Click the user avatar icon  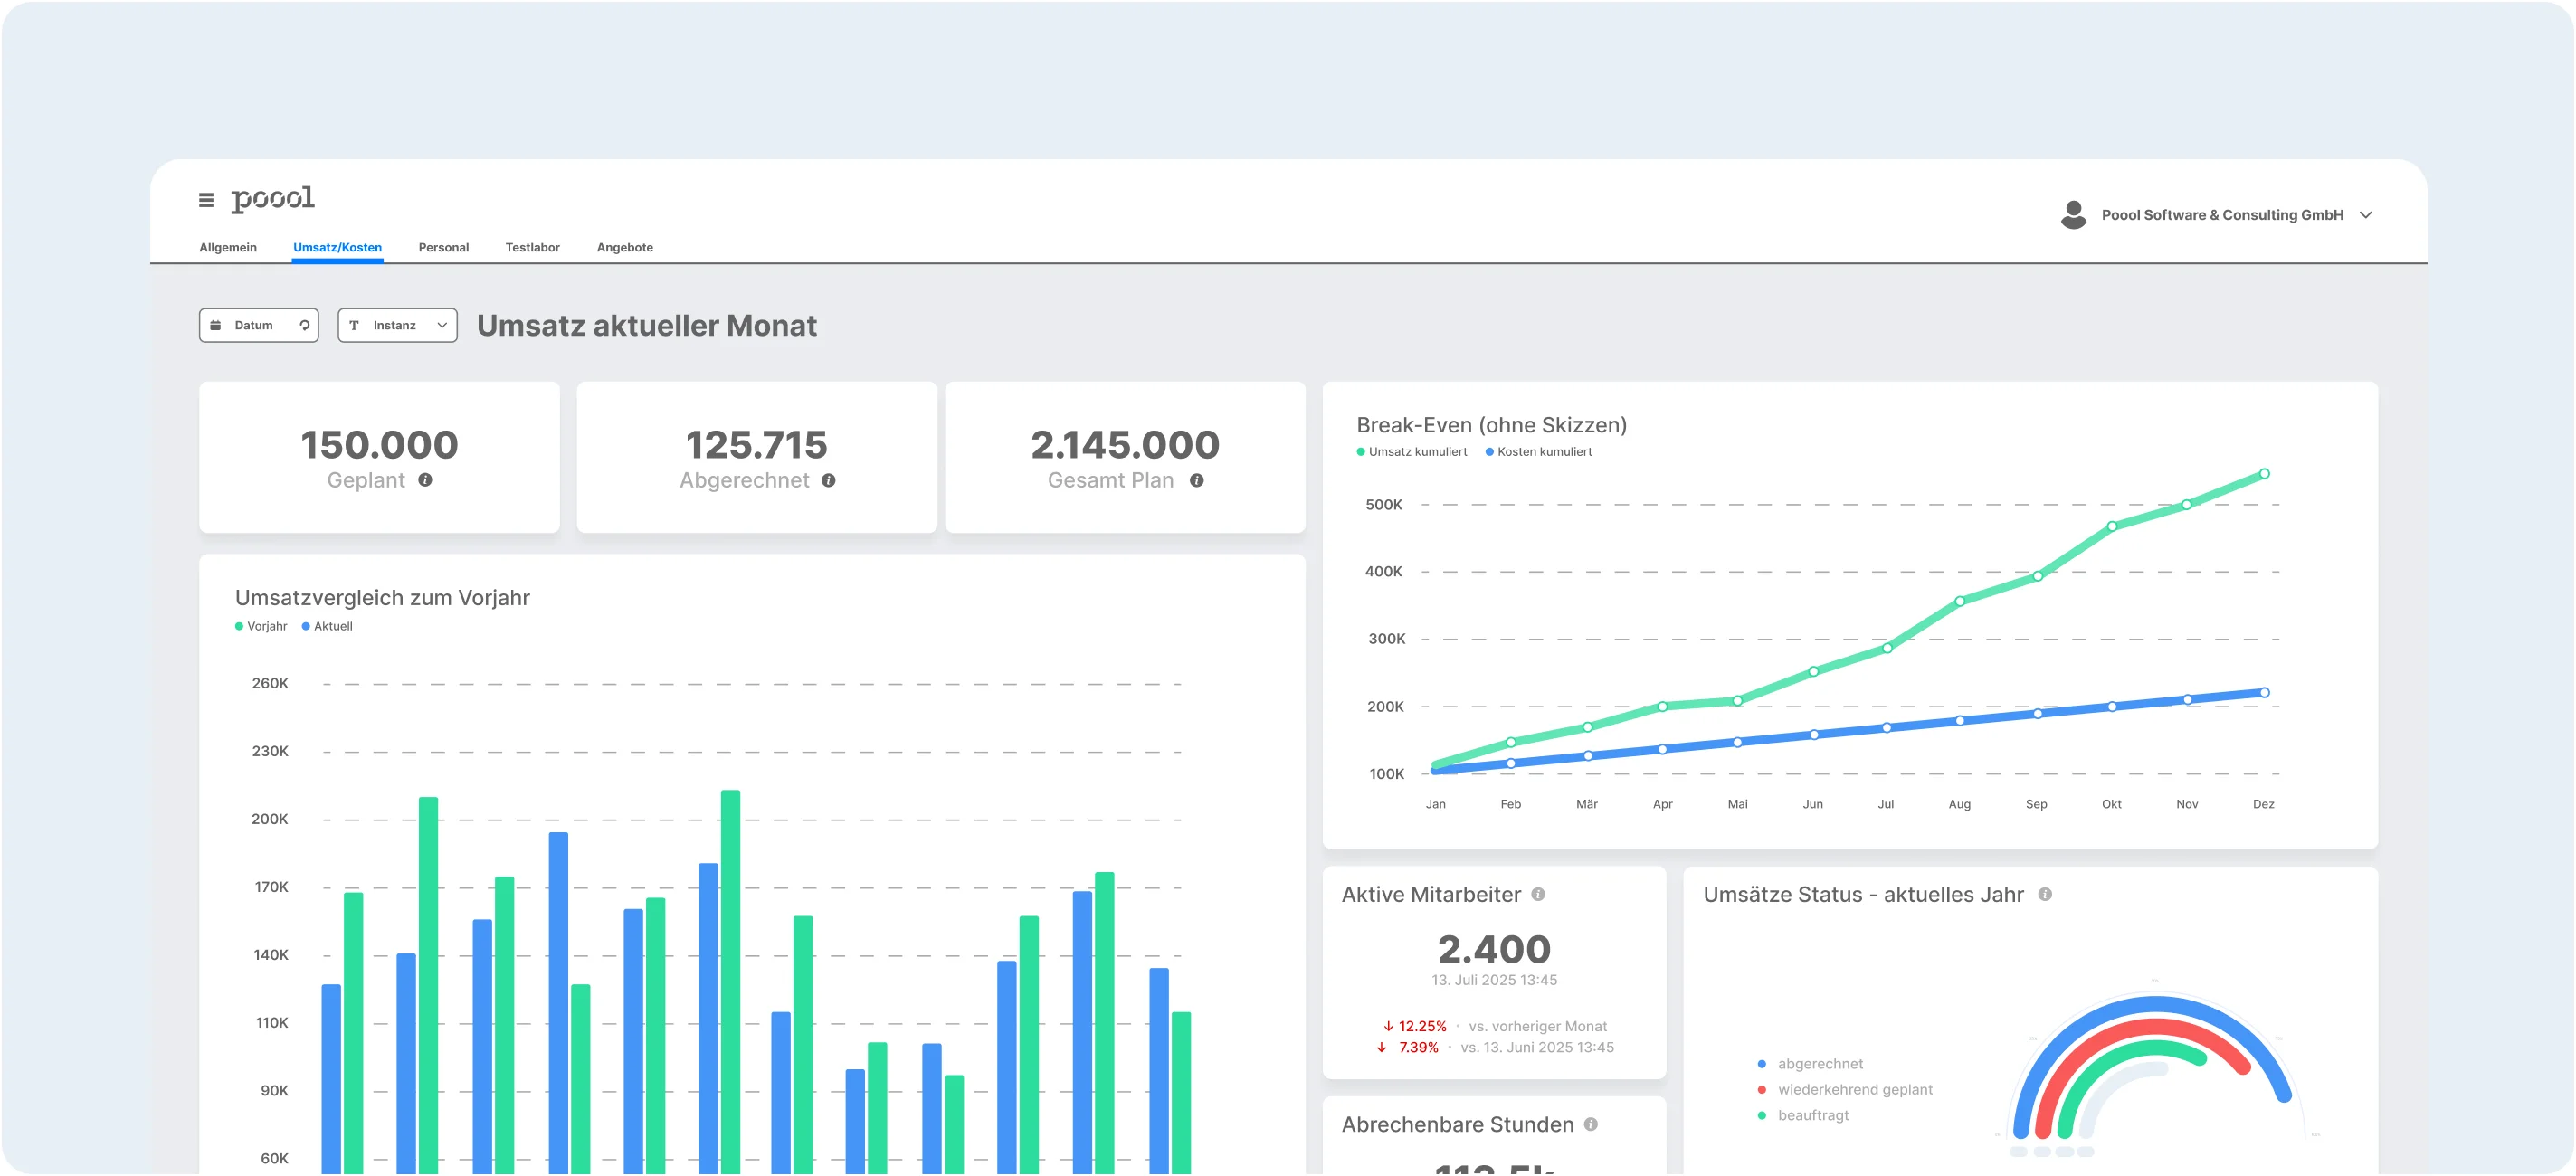click(2073, 214)
